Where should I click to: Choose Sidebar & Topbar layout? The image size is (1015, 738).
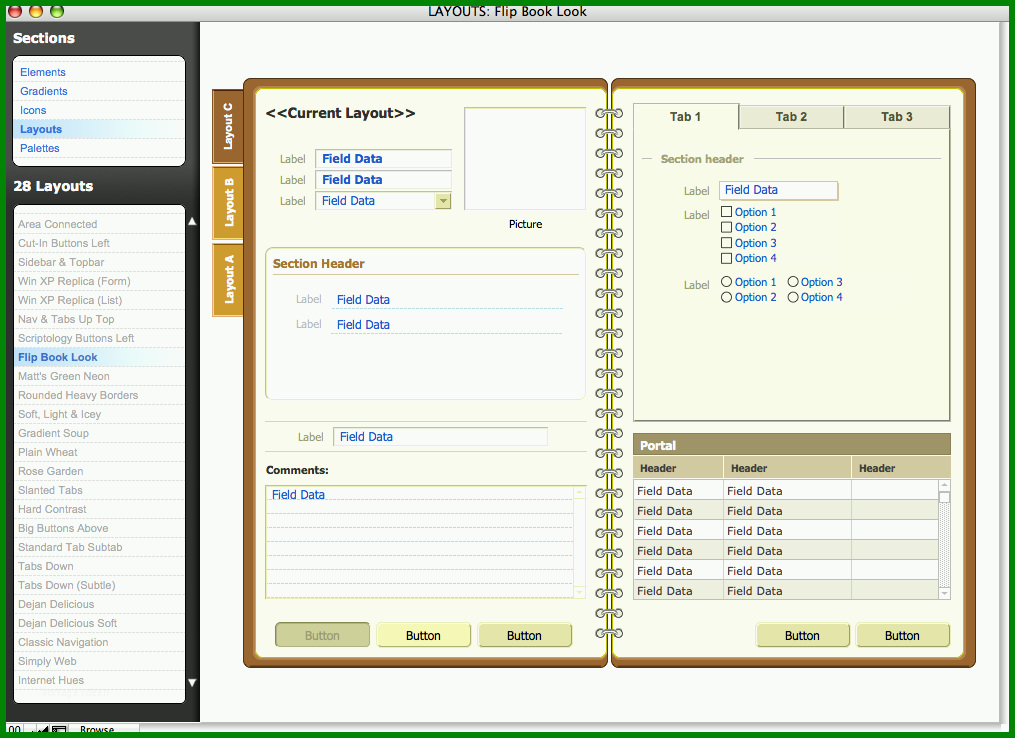pyautogui.click(x=99, y=262)
